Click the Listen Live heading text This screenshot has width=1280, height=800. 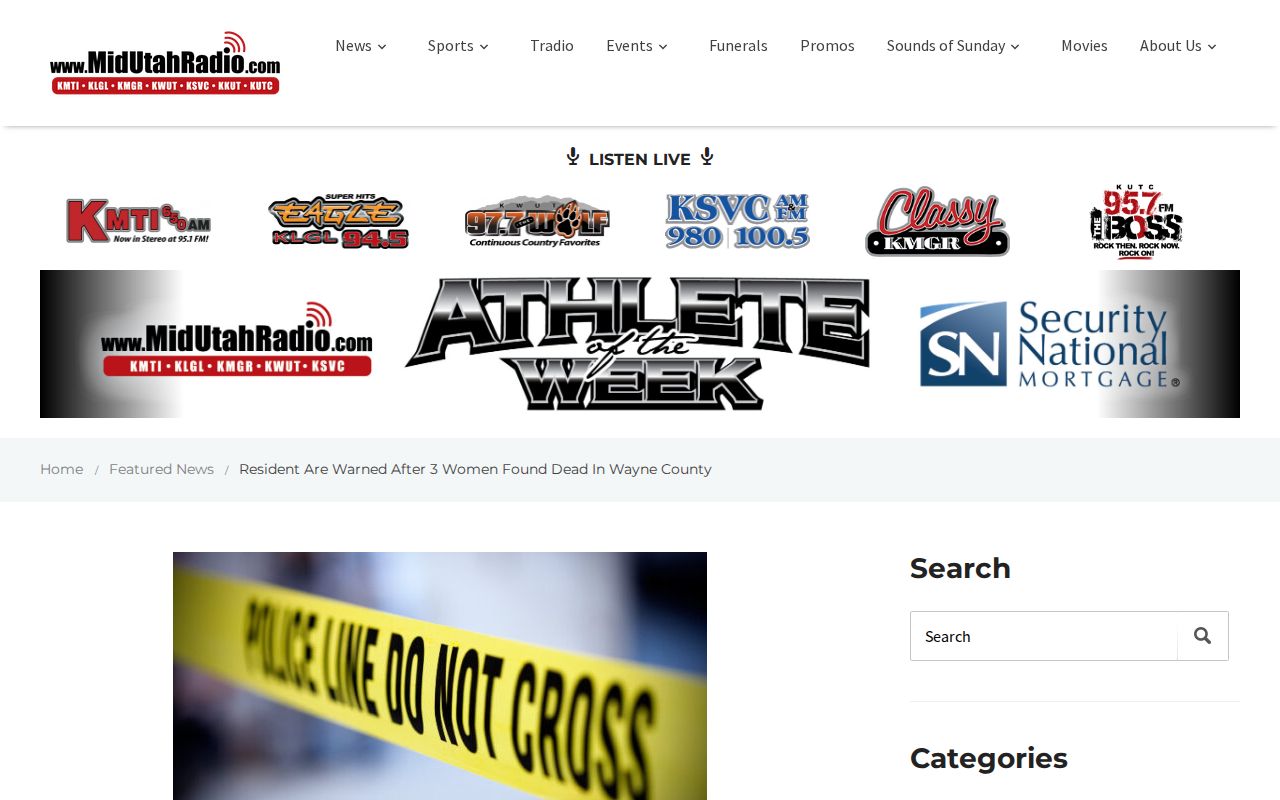(640, 159)
